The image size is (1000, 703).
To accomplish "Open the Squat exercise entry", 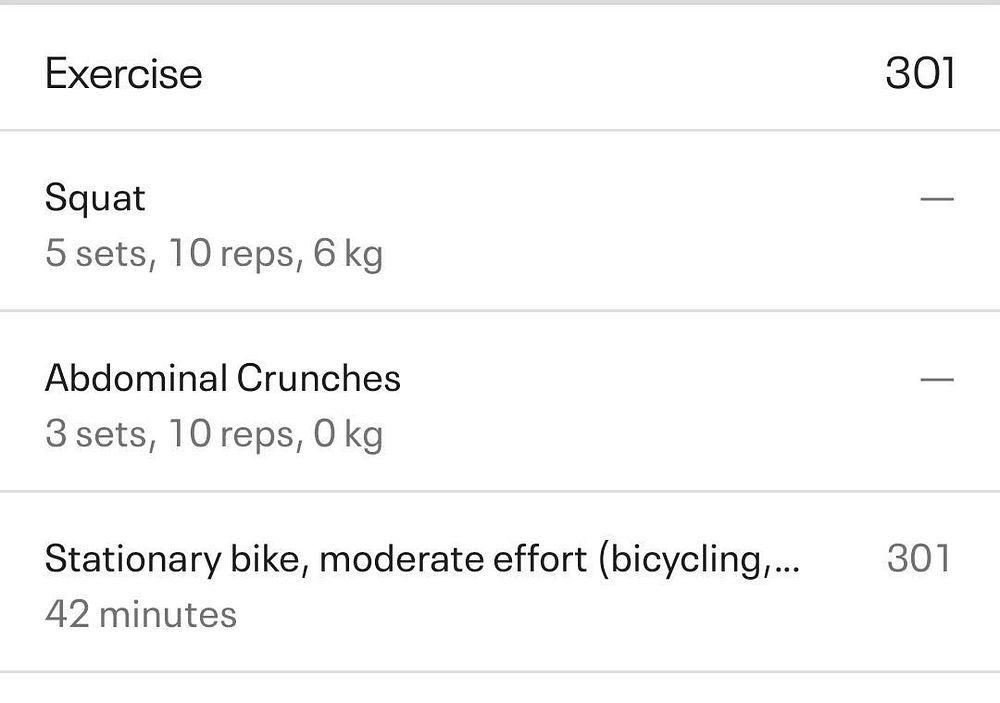I will [x=96, y=198].
